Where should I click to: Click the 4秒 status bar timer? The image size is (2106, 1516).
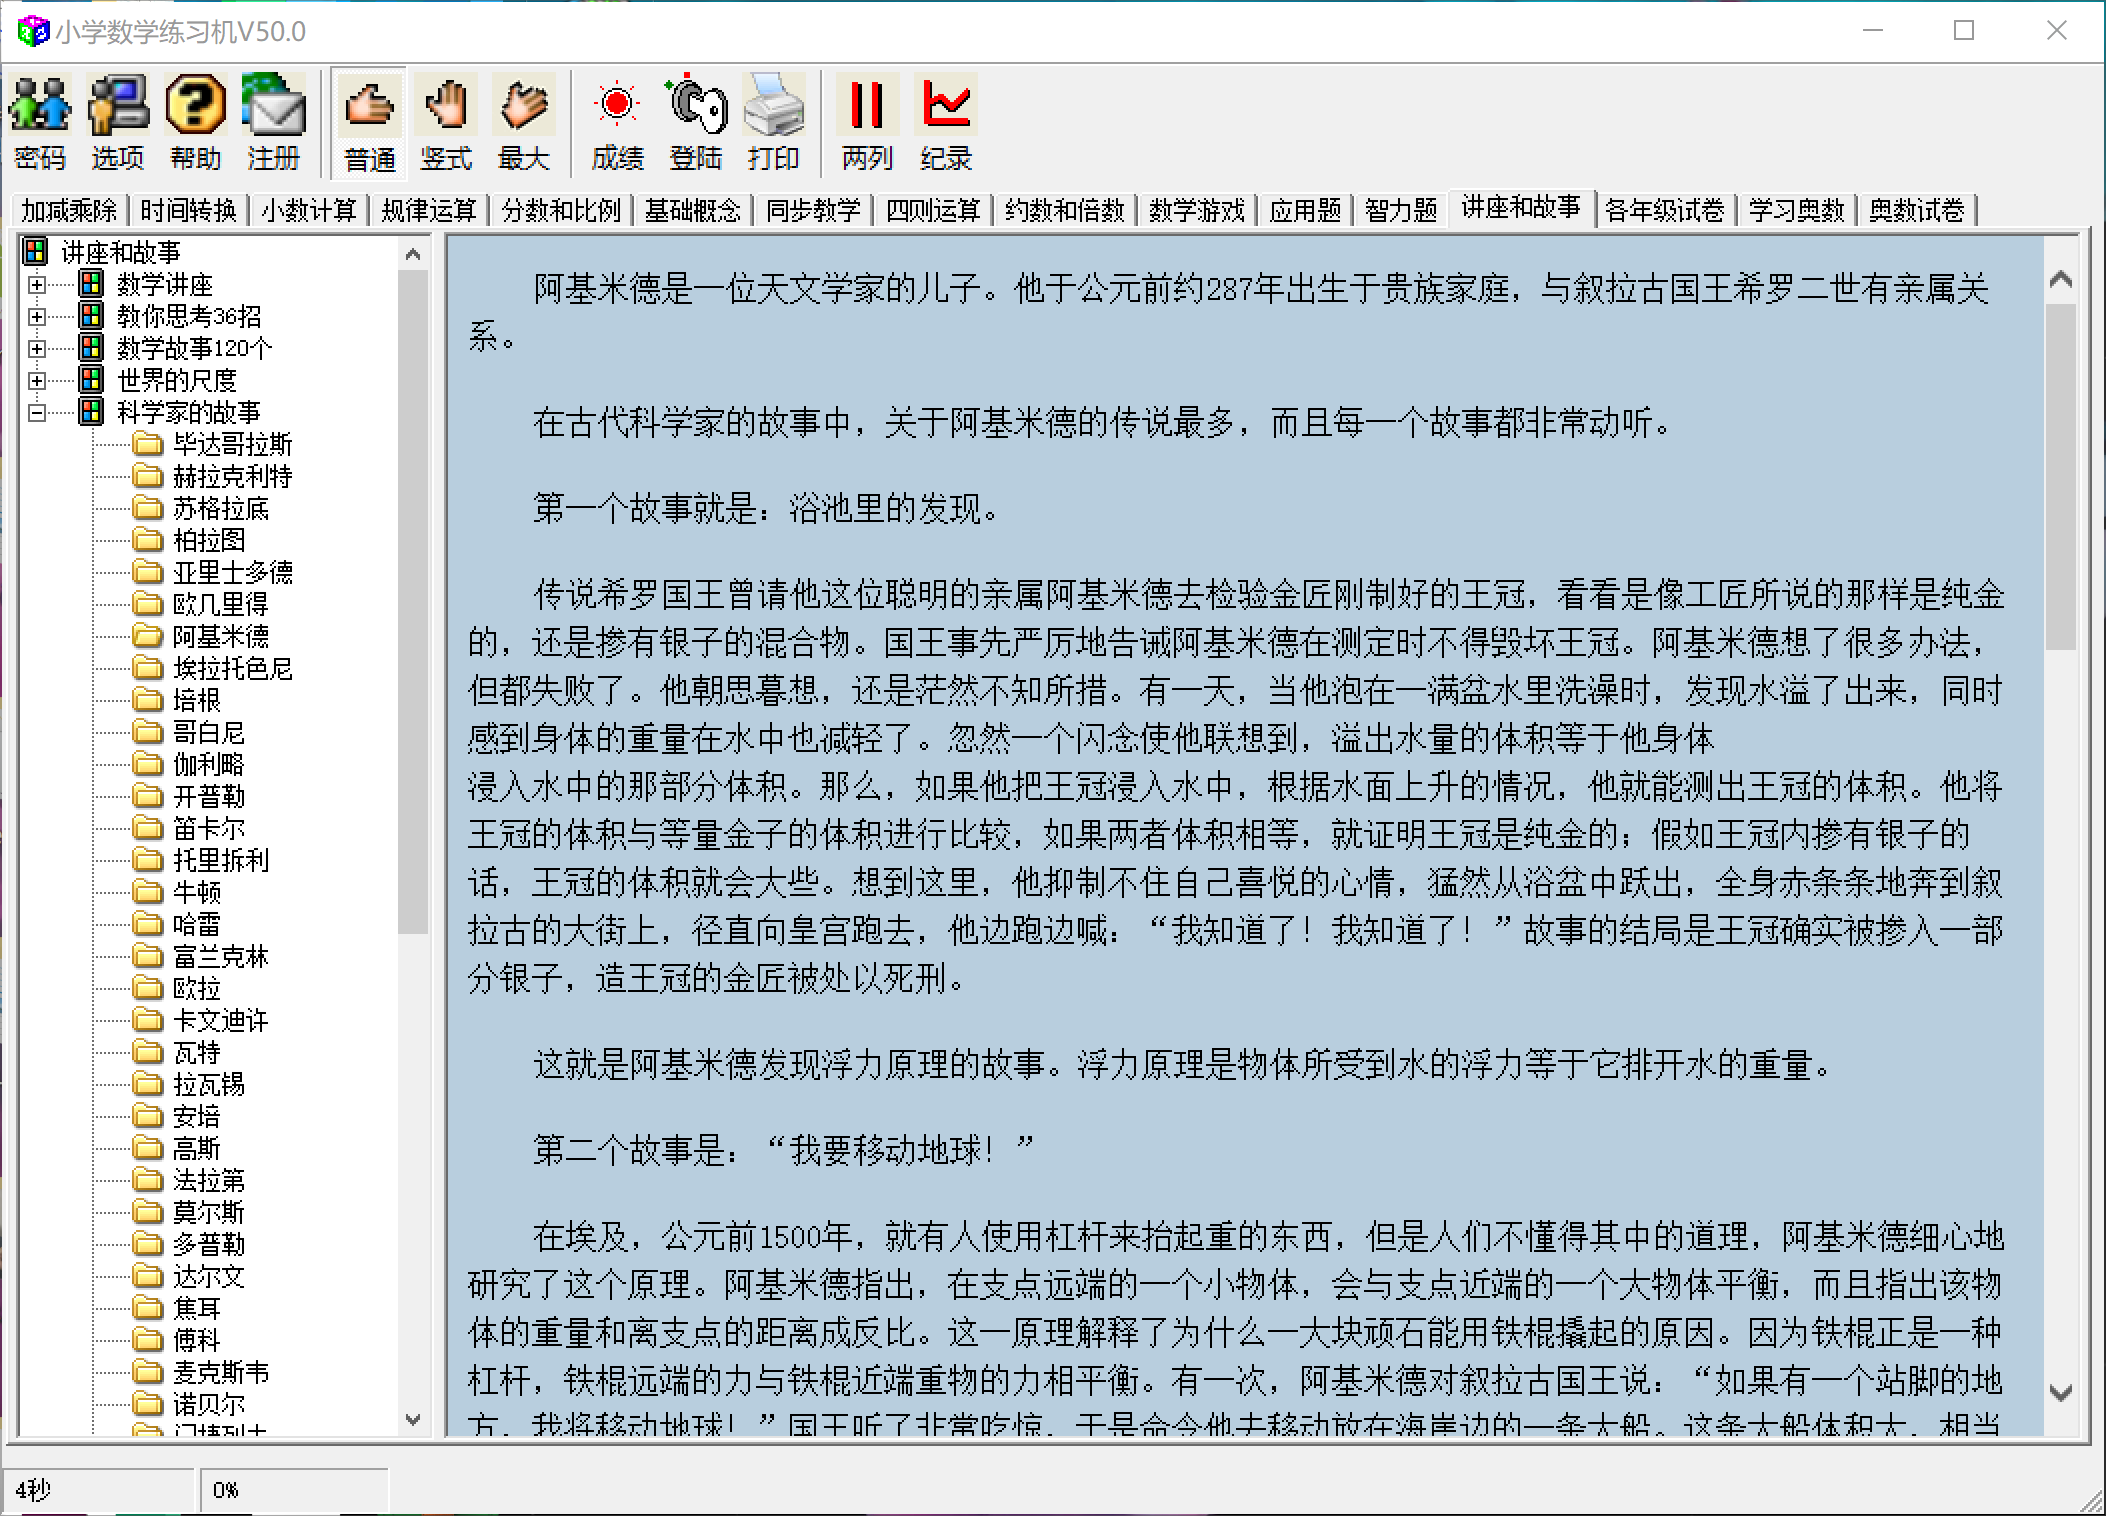coord(98,1490)
